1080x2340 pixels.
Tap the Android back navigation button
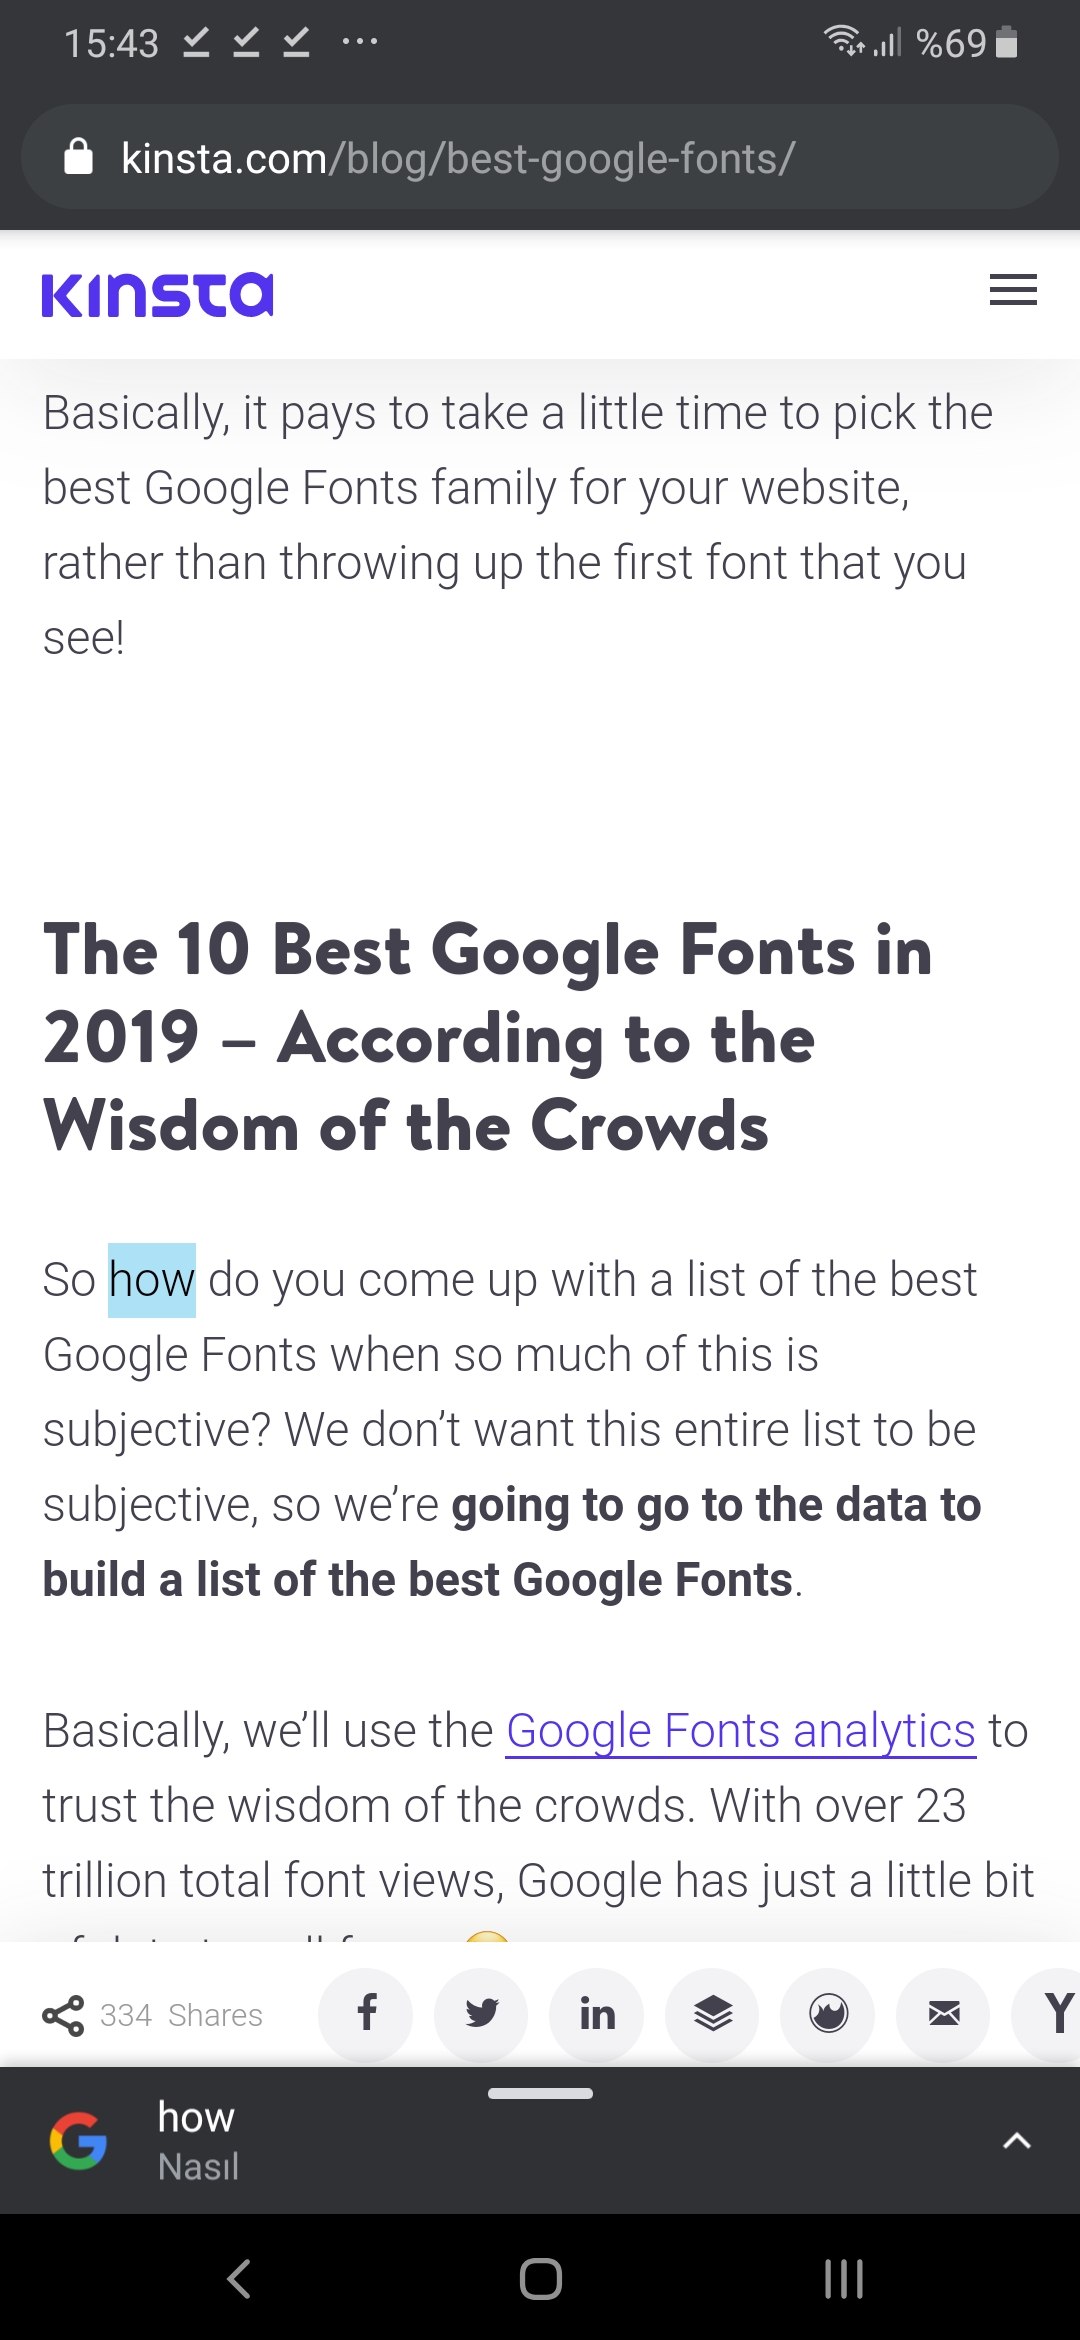pyautogui.click(x=238, y=2279)
